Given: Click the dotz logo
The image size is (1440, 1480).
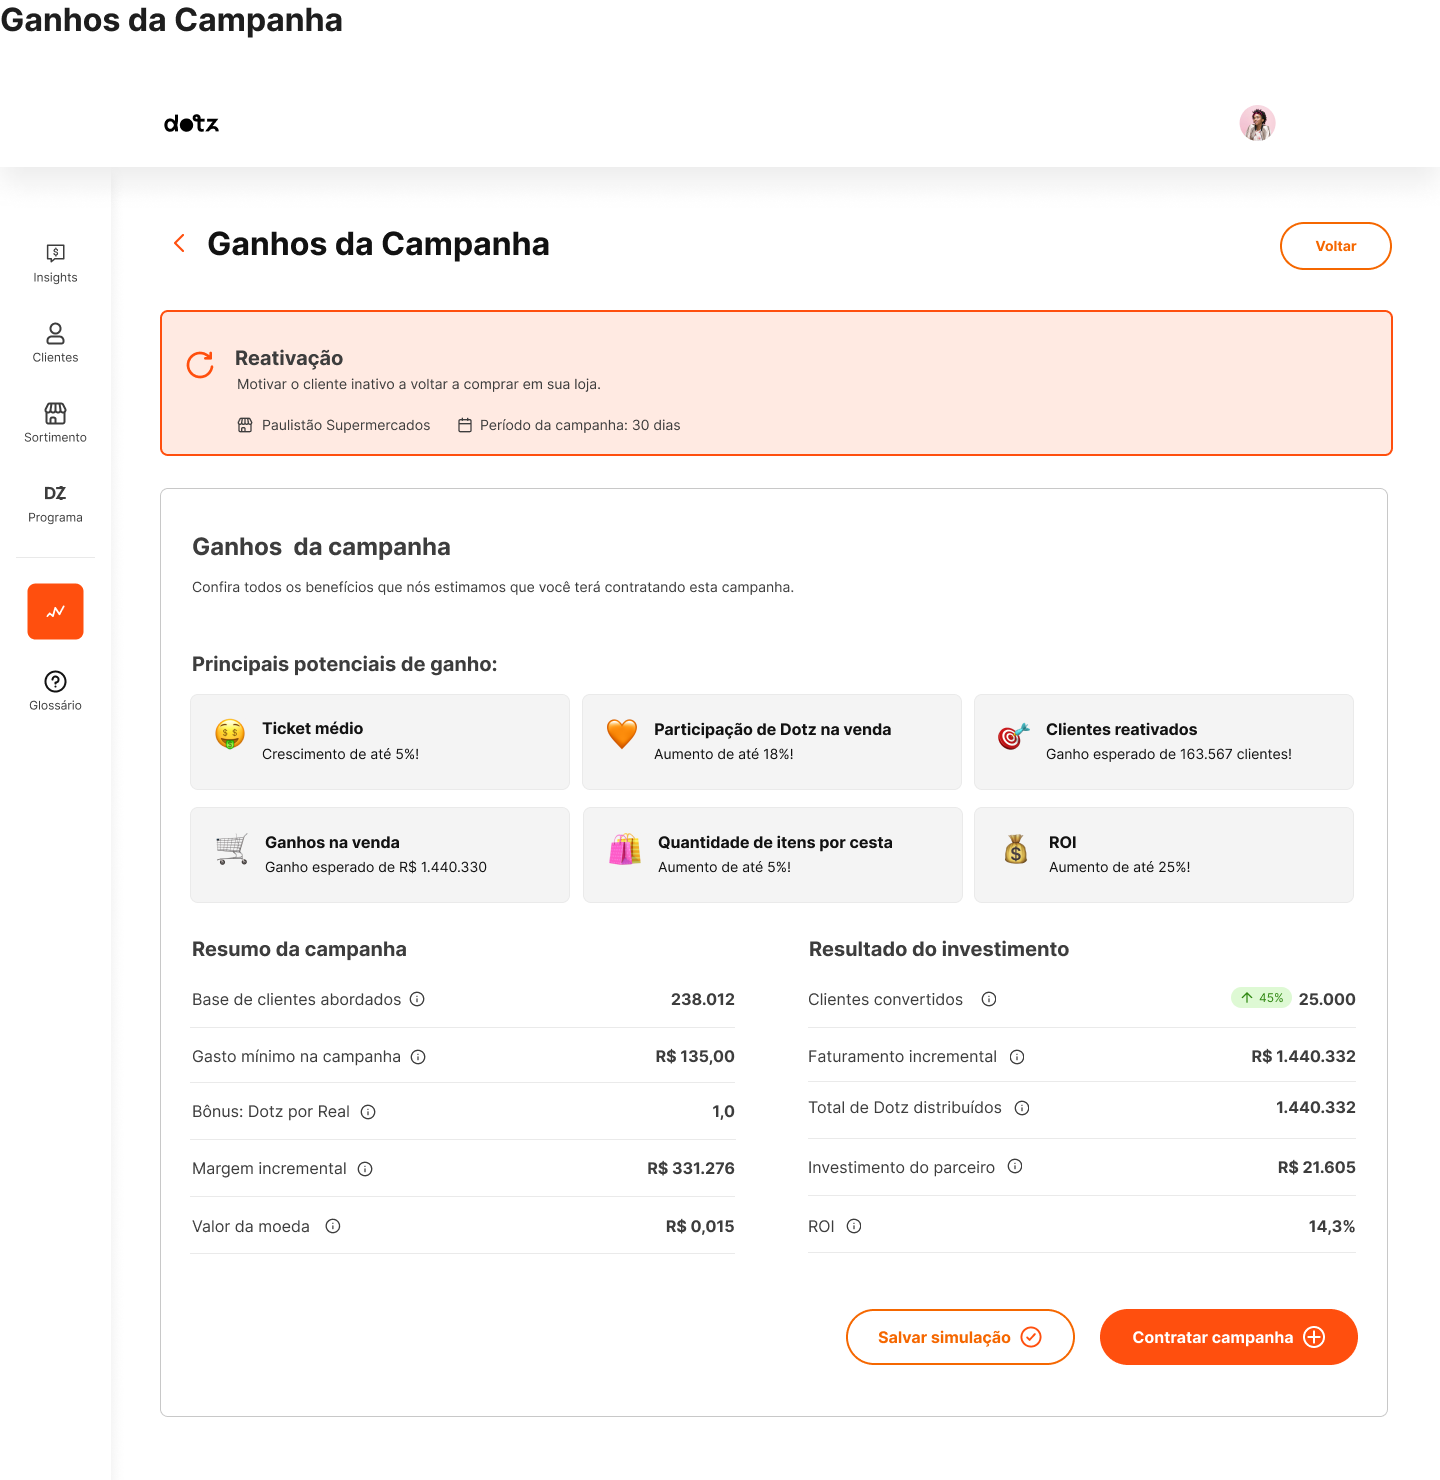Looking at the screenshot, I should click(191, 123).
